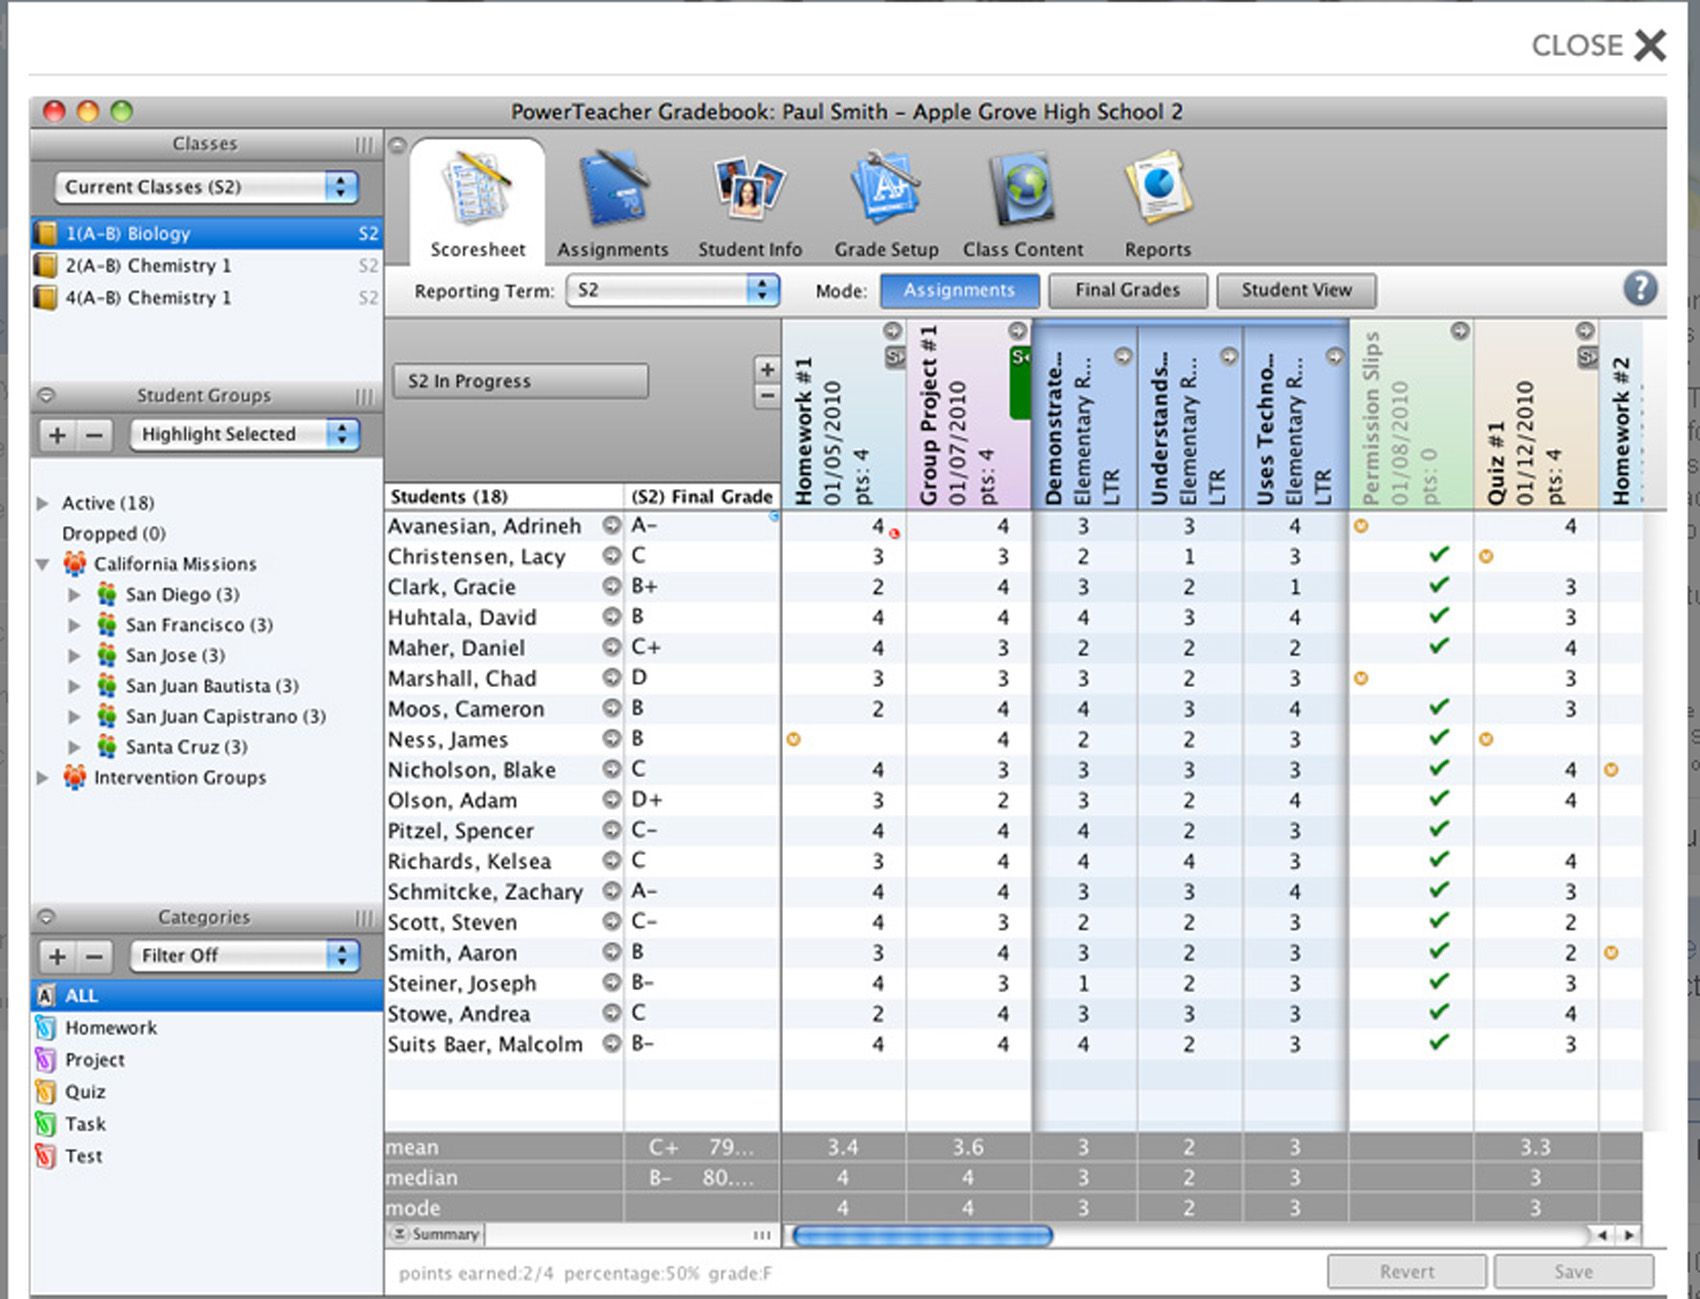1700x1299 pixels.
Task: Expand the Active (18) tree node
Action: (42, 503)
